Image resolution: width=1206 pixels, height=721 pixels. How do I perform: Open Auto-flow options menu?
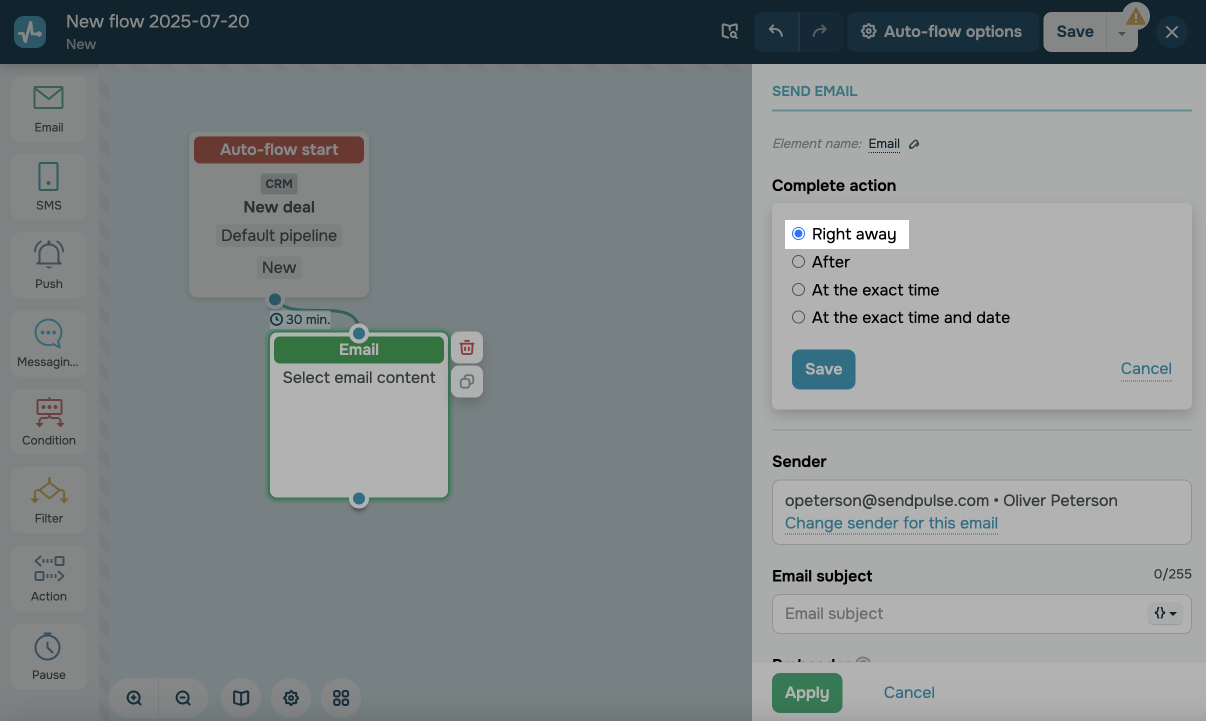[941, 32]
